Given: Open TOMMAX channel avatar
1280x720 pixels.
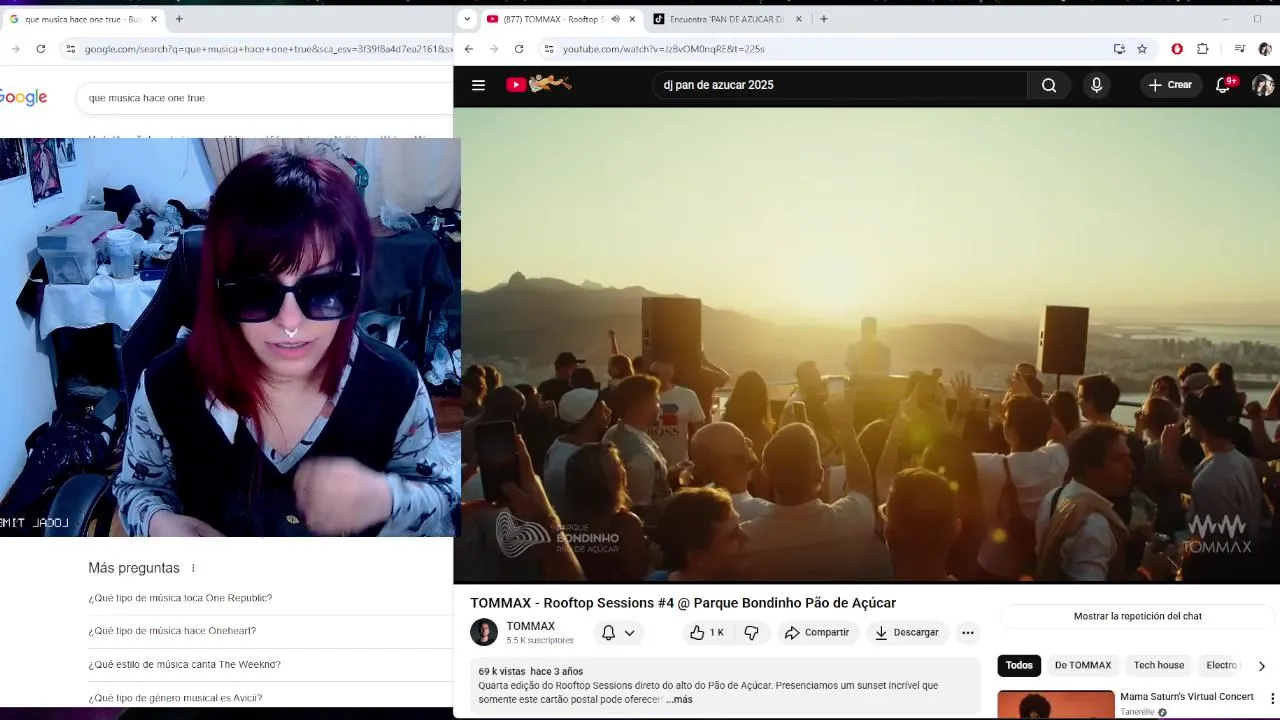Looking at the screenshot, I should click(484, 632).
